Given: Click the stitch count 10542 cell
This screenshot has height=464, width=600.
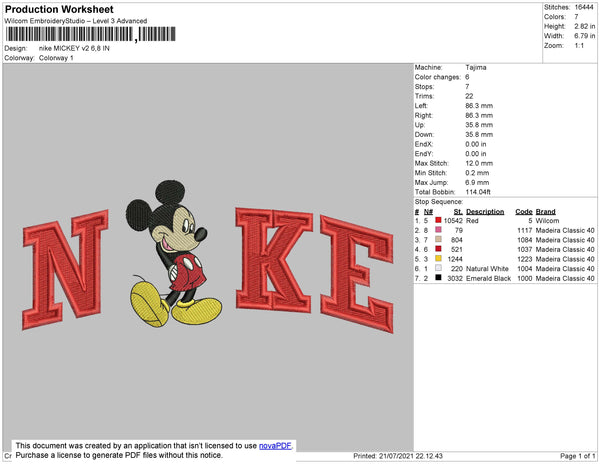Looking at the screenshot, I should coord(453,221).
